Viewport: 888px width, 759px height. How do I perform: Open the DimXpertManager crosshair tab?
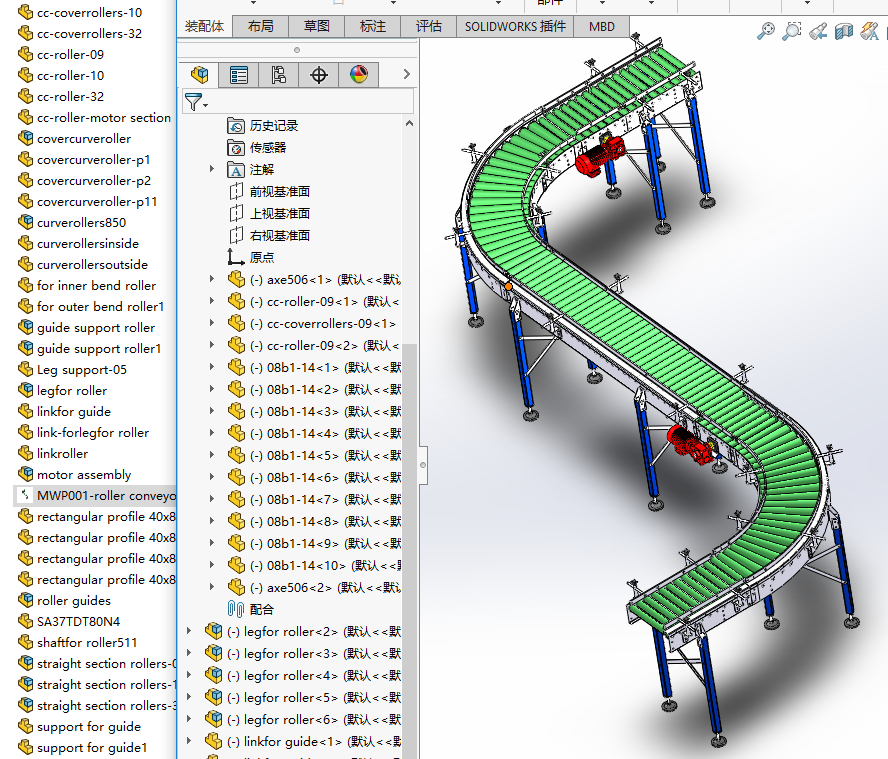tap(319, 74)
